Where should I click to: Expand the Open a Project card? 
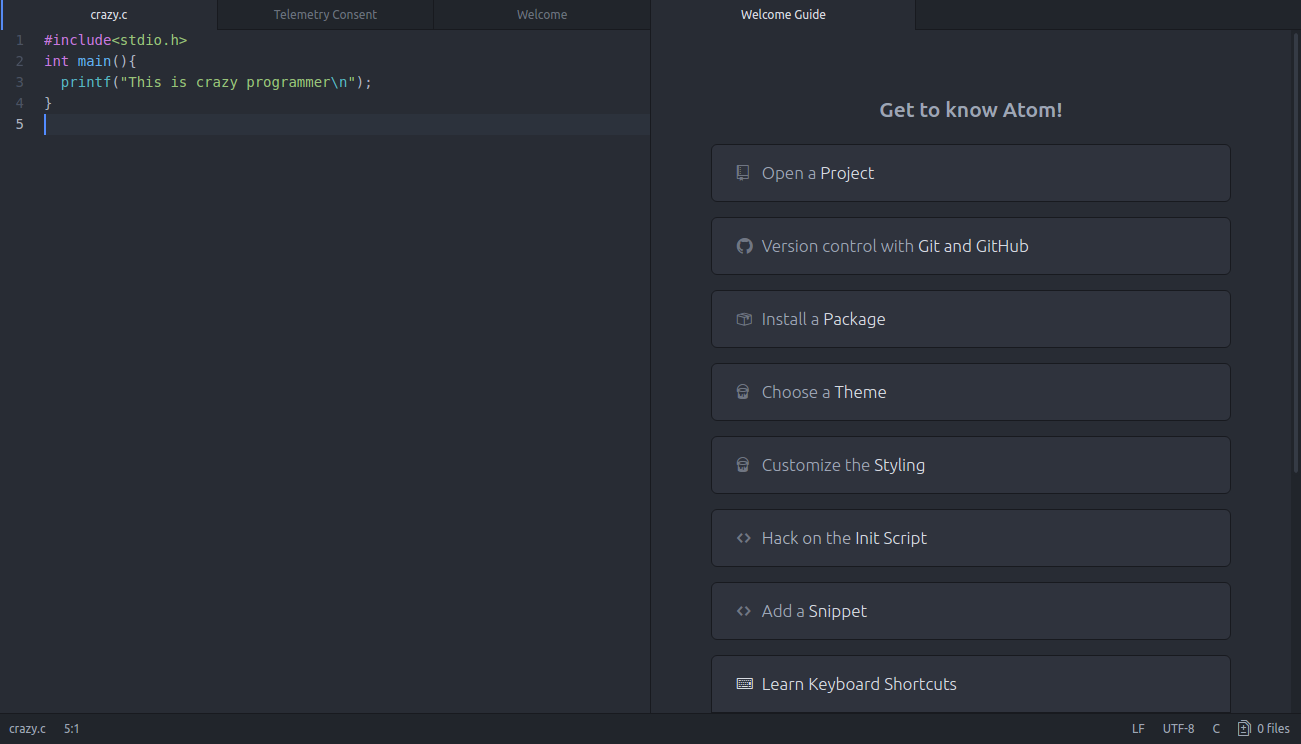[x=970, y=173]
